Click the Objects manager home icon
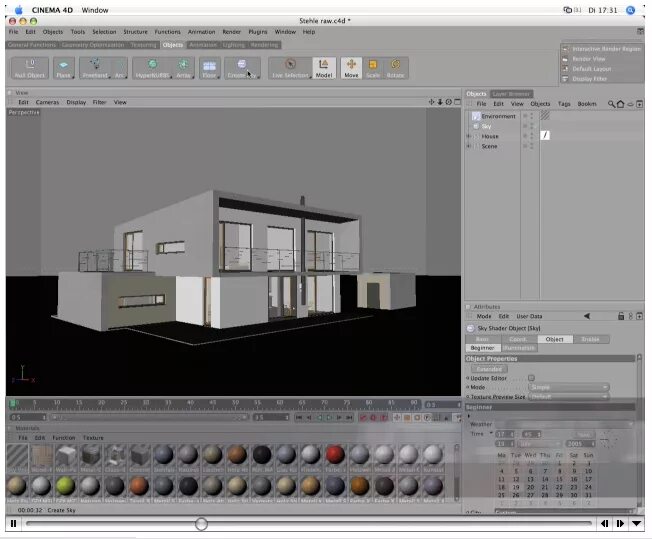 [620, 104]
